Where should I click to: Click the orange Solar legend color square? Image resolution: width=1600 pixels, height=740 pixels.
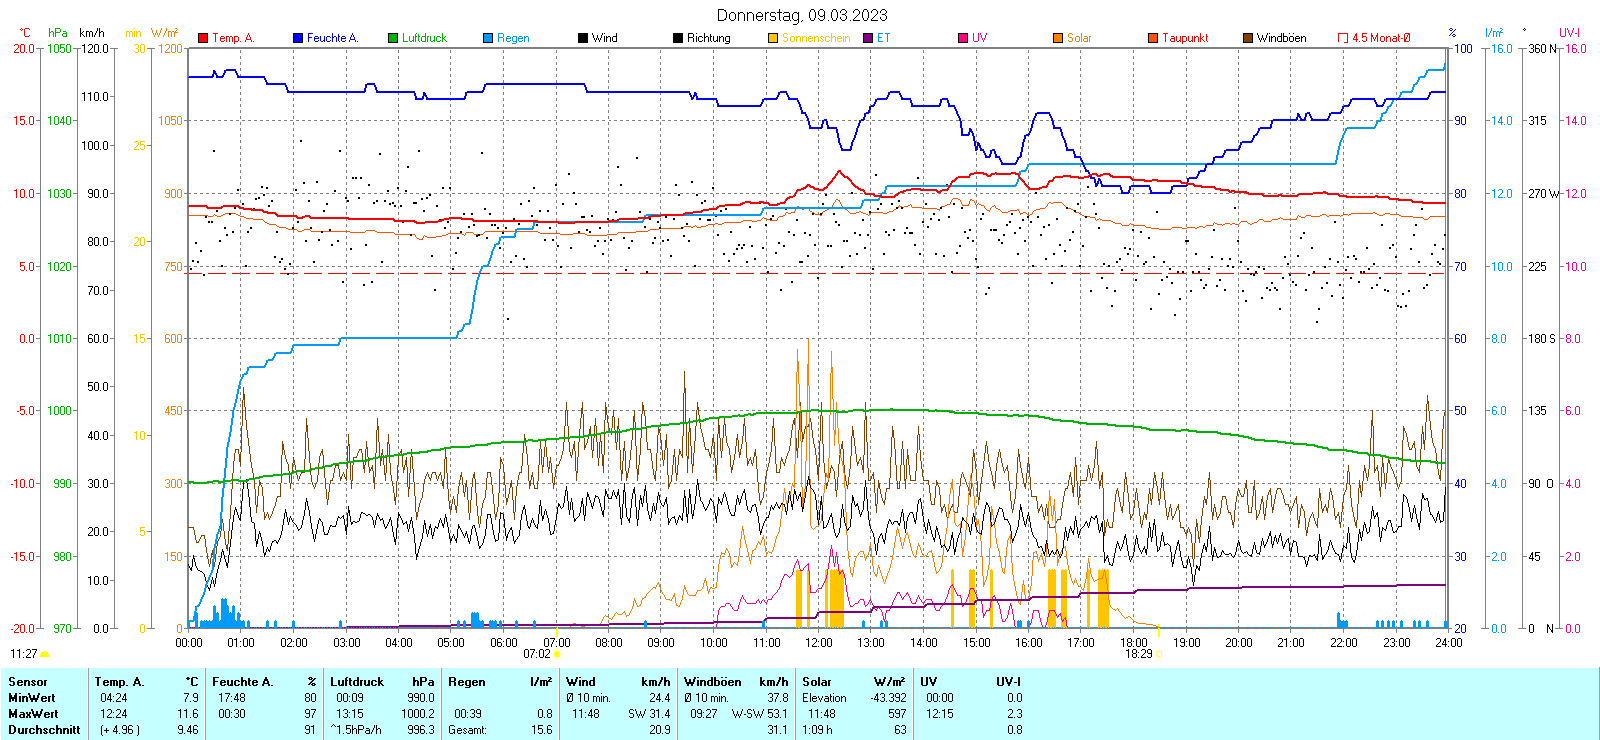[x=1058, y=38]
